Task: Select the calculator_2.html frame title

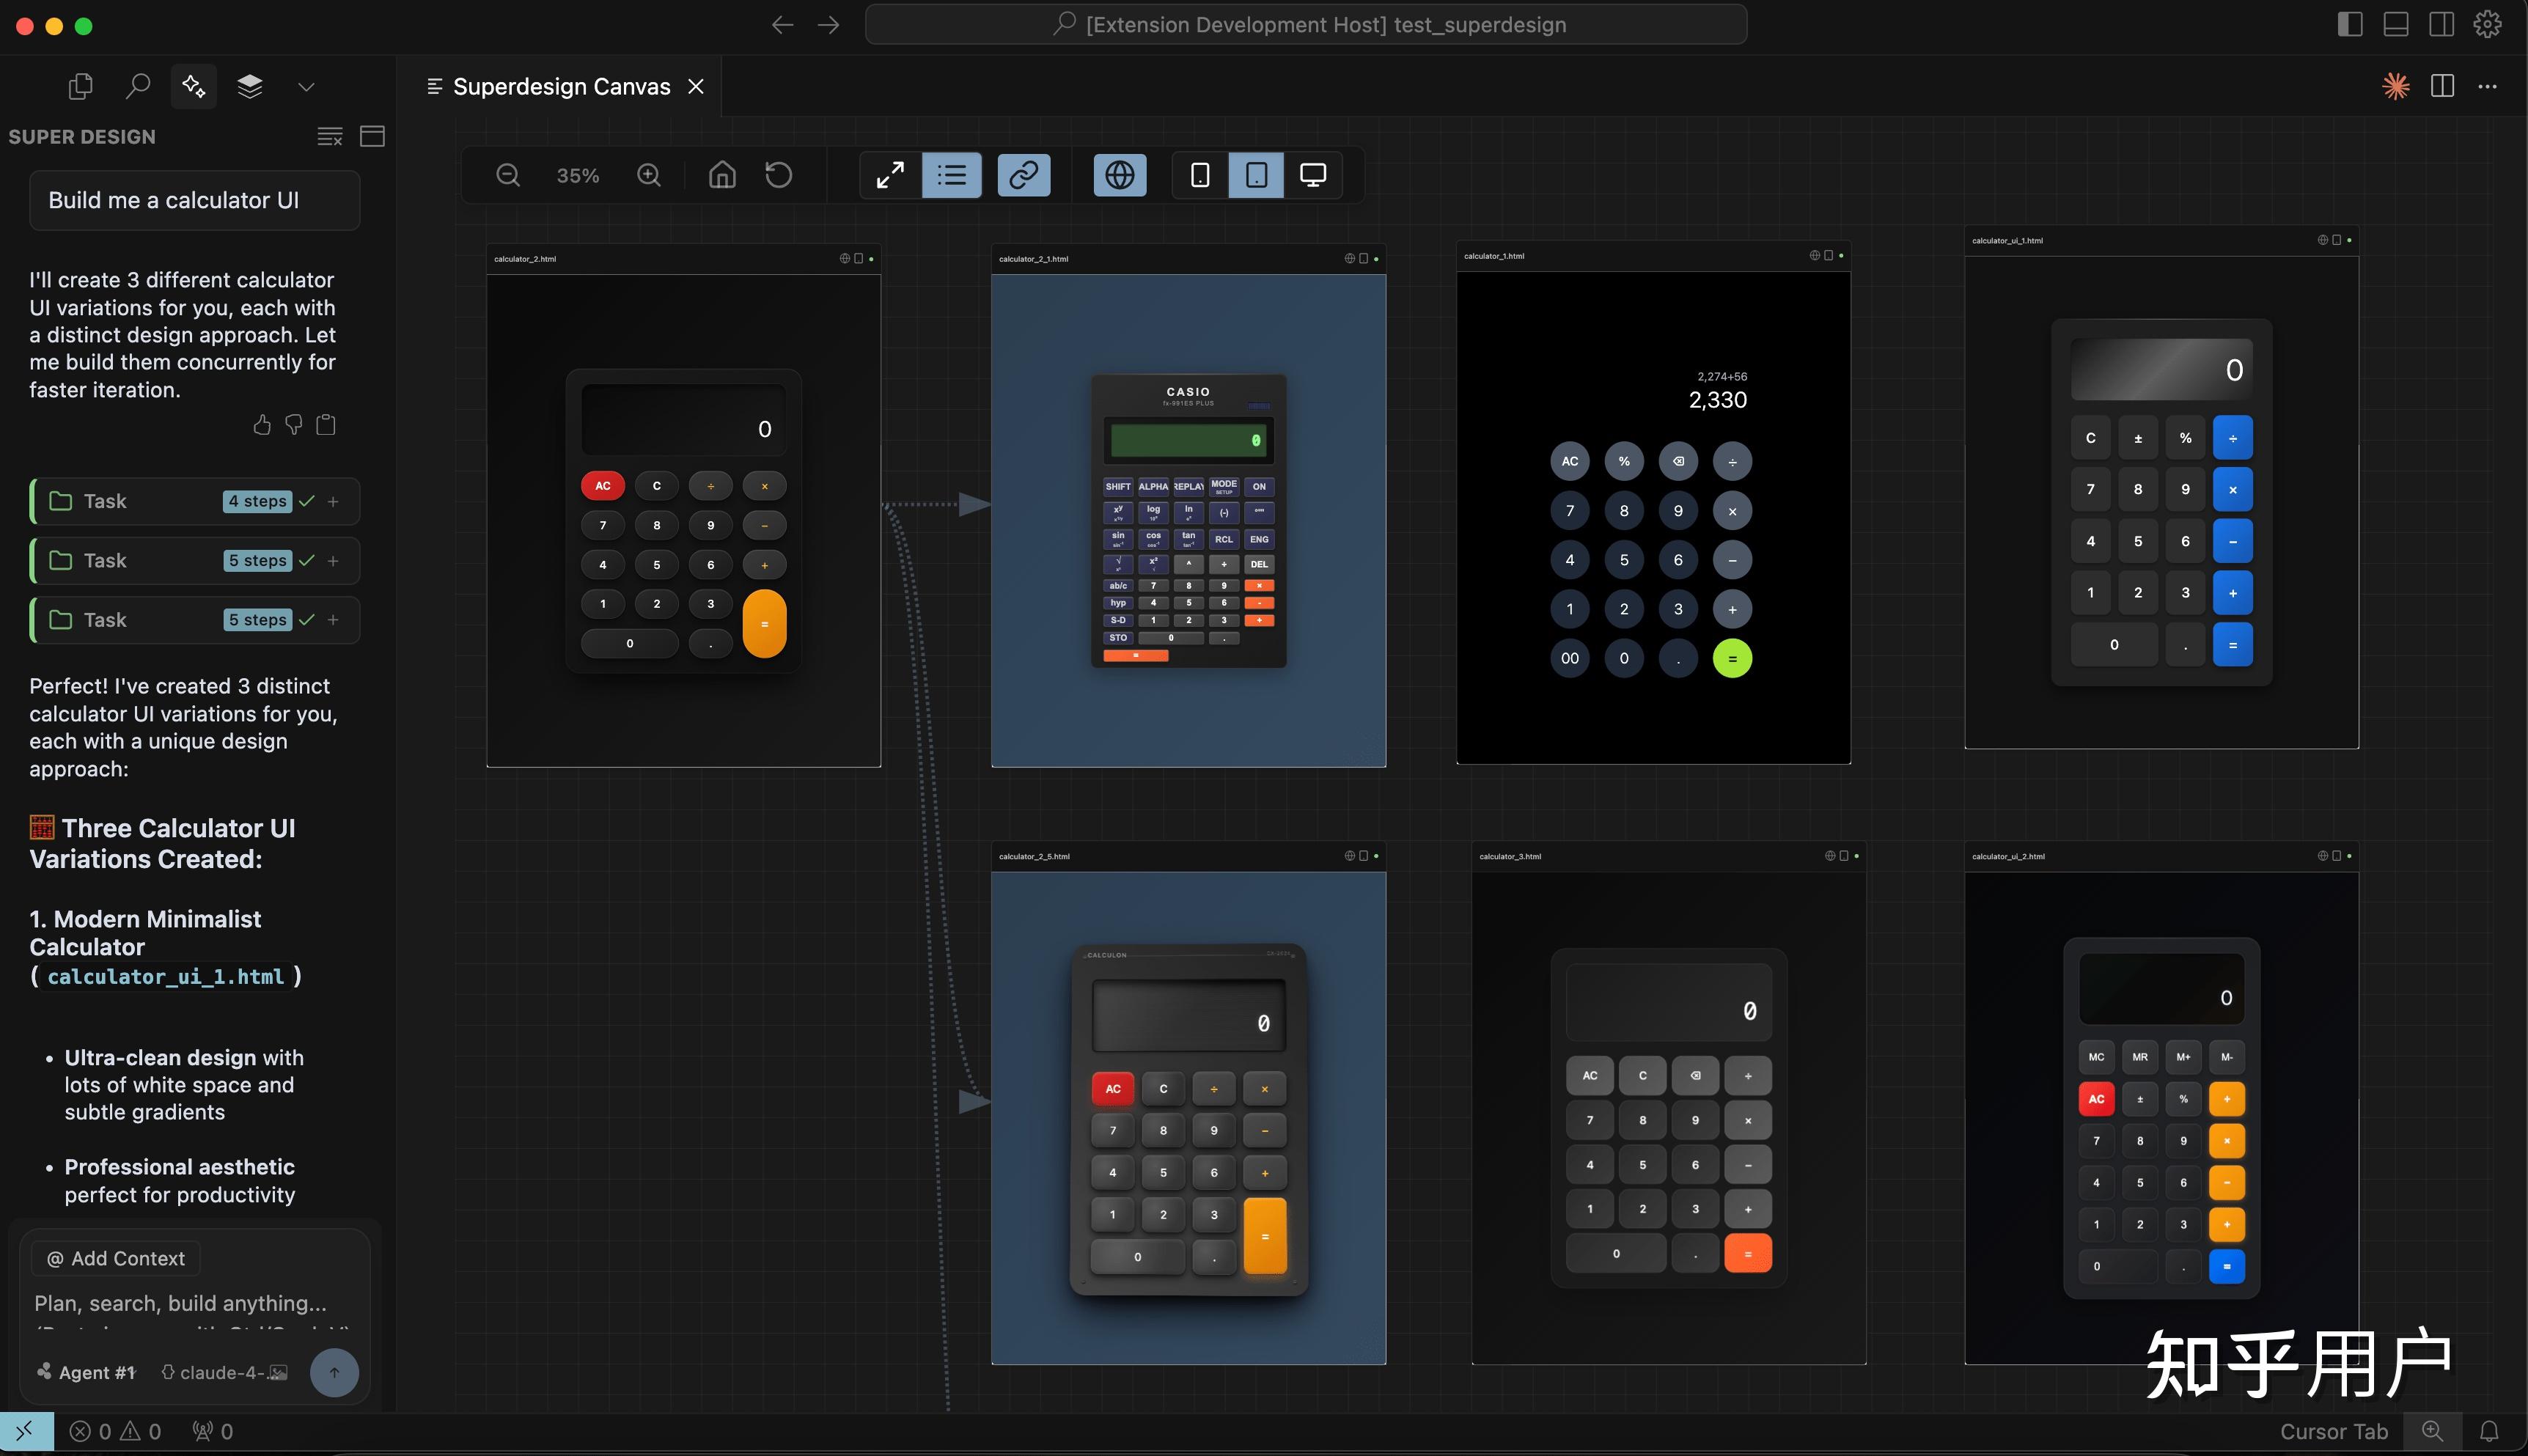Action: pos(525,259)
